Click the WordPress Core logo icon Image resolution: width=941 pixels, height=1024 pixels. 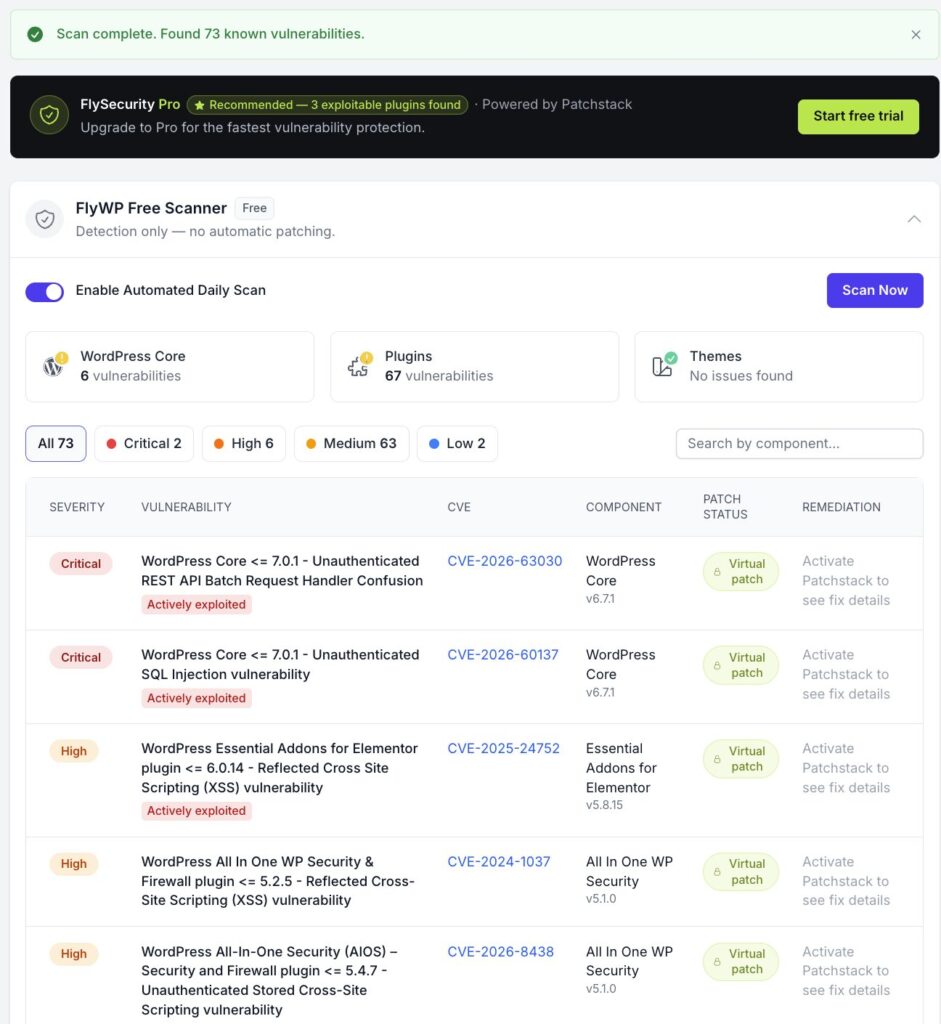(52, 366)
